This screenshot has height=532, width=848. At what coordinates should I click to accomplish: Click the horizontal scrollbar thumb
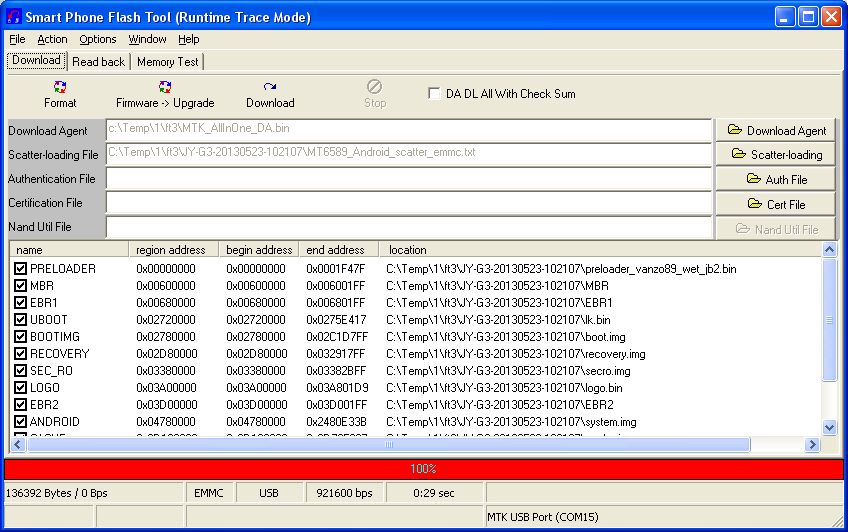[388, 444]
